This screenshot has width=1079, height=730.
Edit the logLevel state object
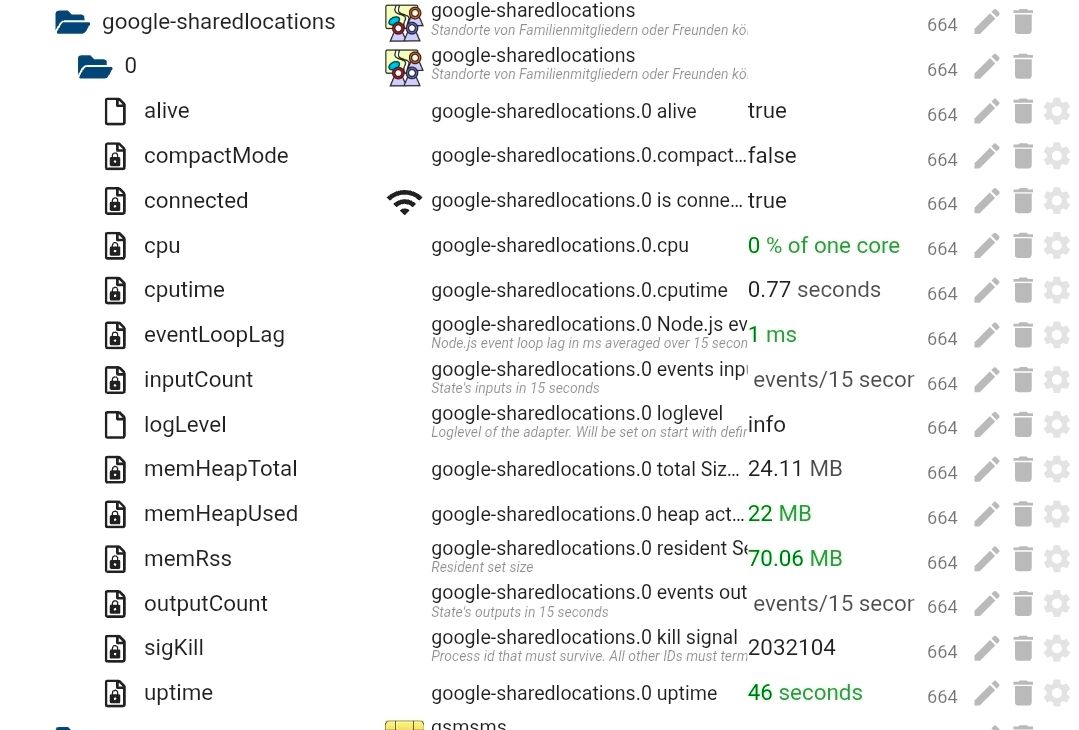[x=987, y=425]
